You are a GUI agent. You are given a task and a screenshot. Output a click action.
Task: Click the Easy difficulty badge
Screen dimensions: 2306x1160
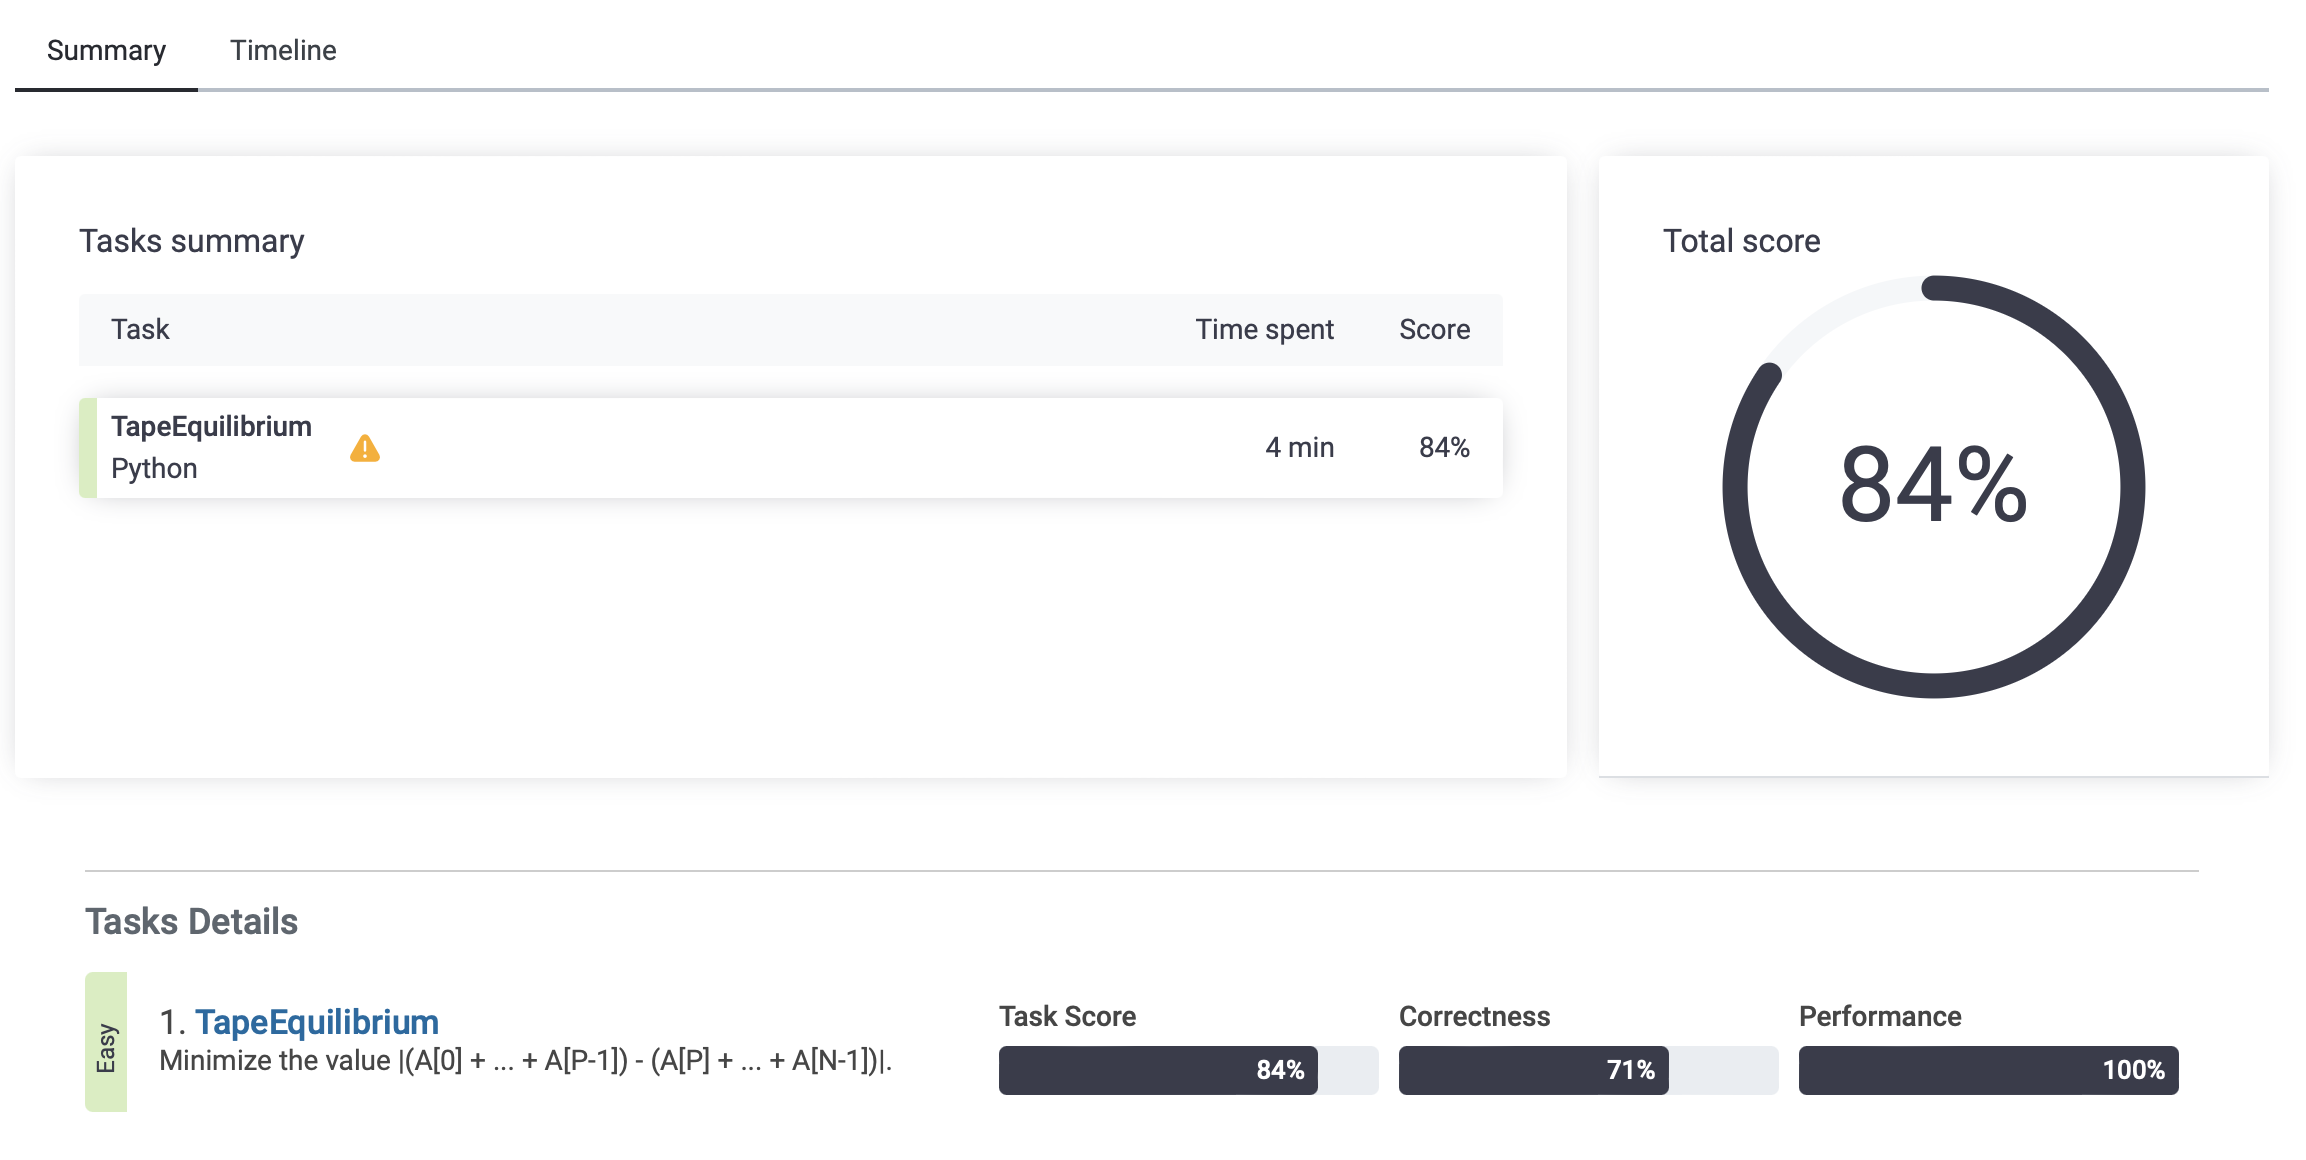pos(106,1042)
